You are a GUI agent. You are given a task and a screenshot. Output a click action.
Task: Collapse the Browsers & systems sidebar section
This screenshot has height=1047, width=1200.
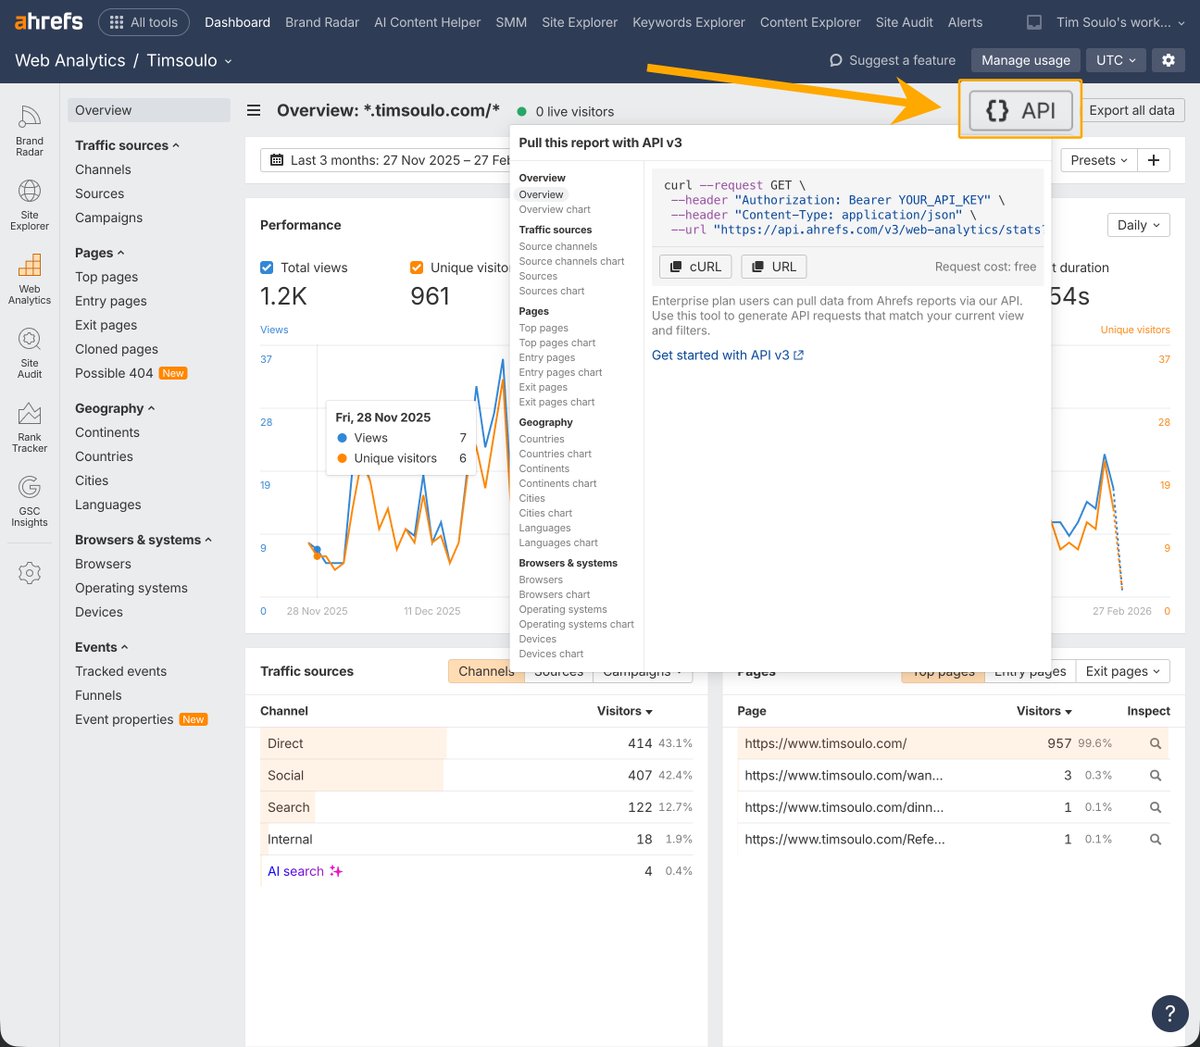point(143,540)
